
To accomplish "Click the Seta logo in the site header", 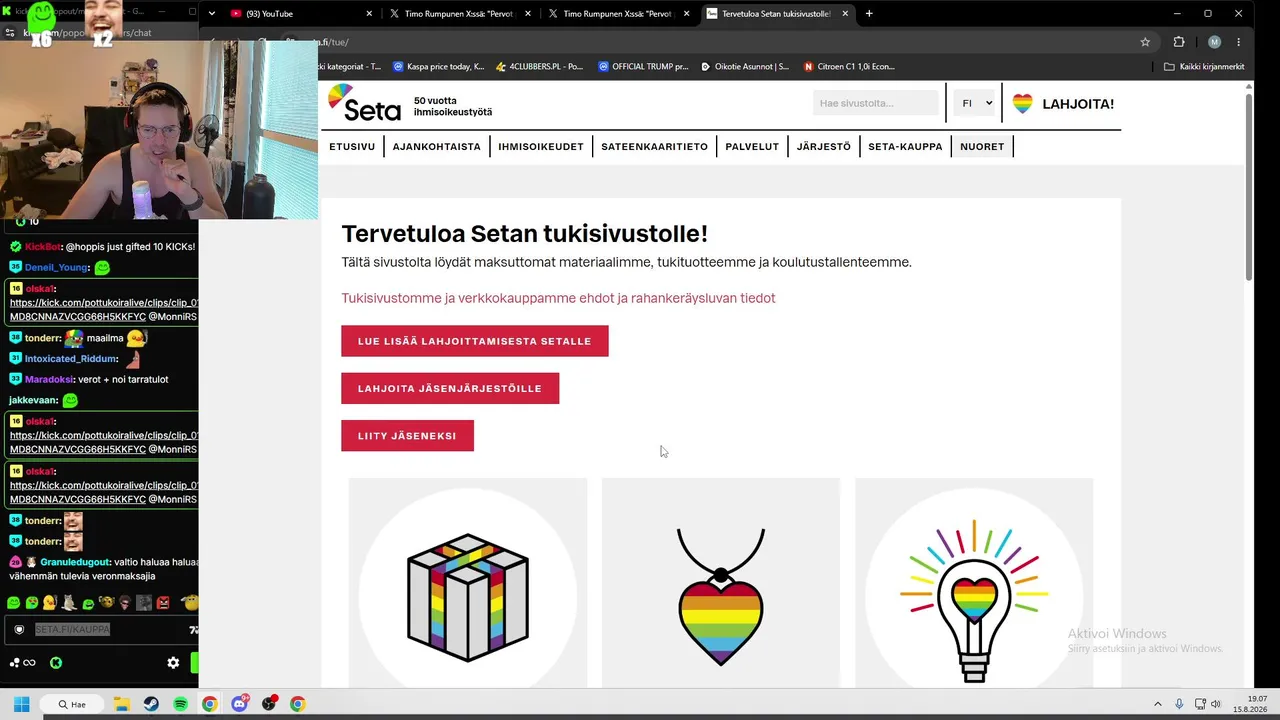I will (364, 103).
